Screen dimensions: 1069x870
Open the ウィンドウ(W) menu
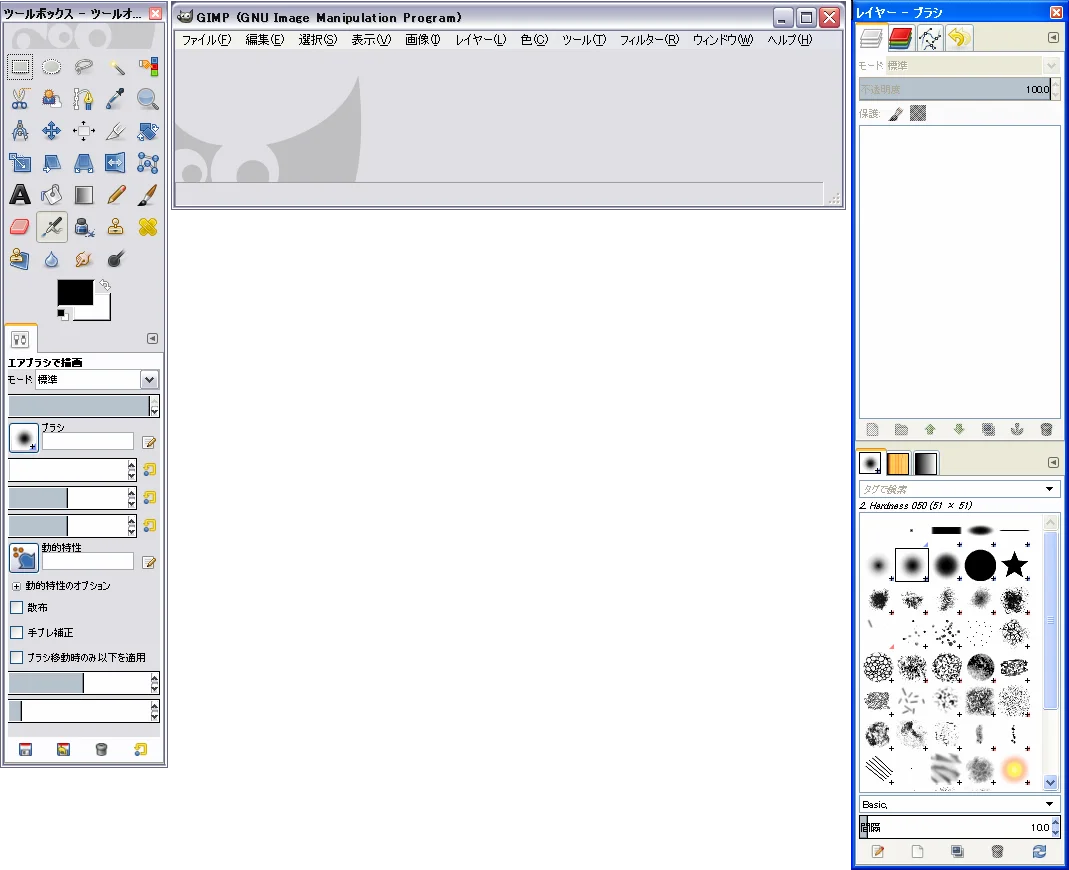coord(723,40)
